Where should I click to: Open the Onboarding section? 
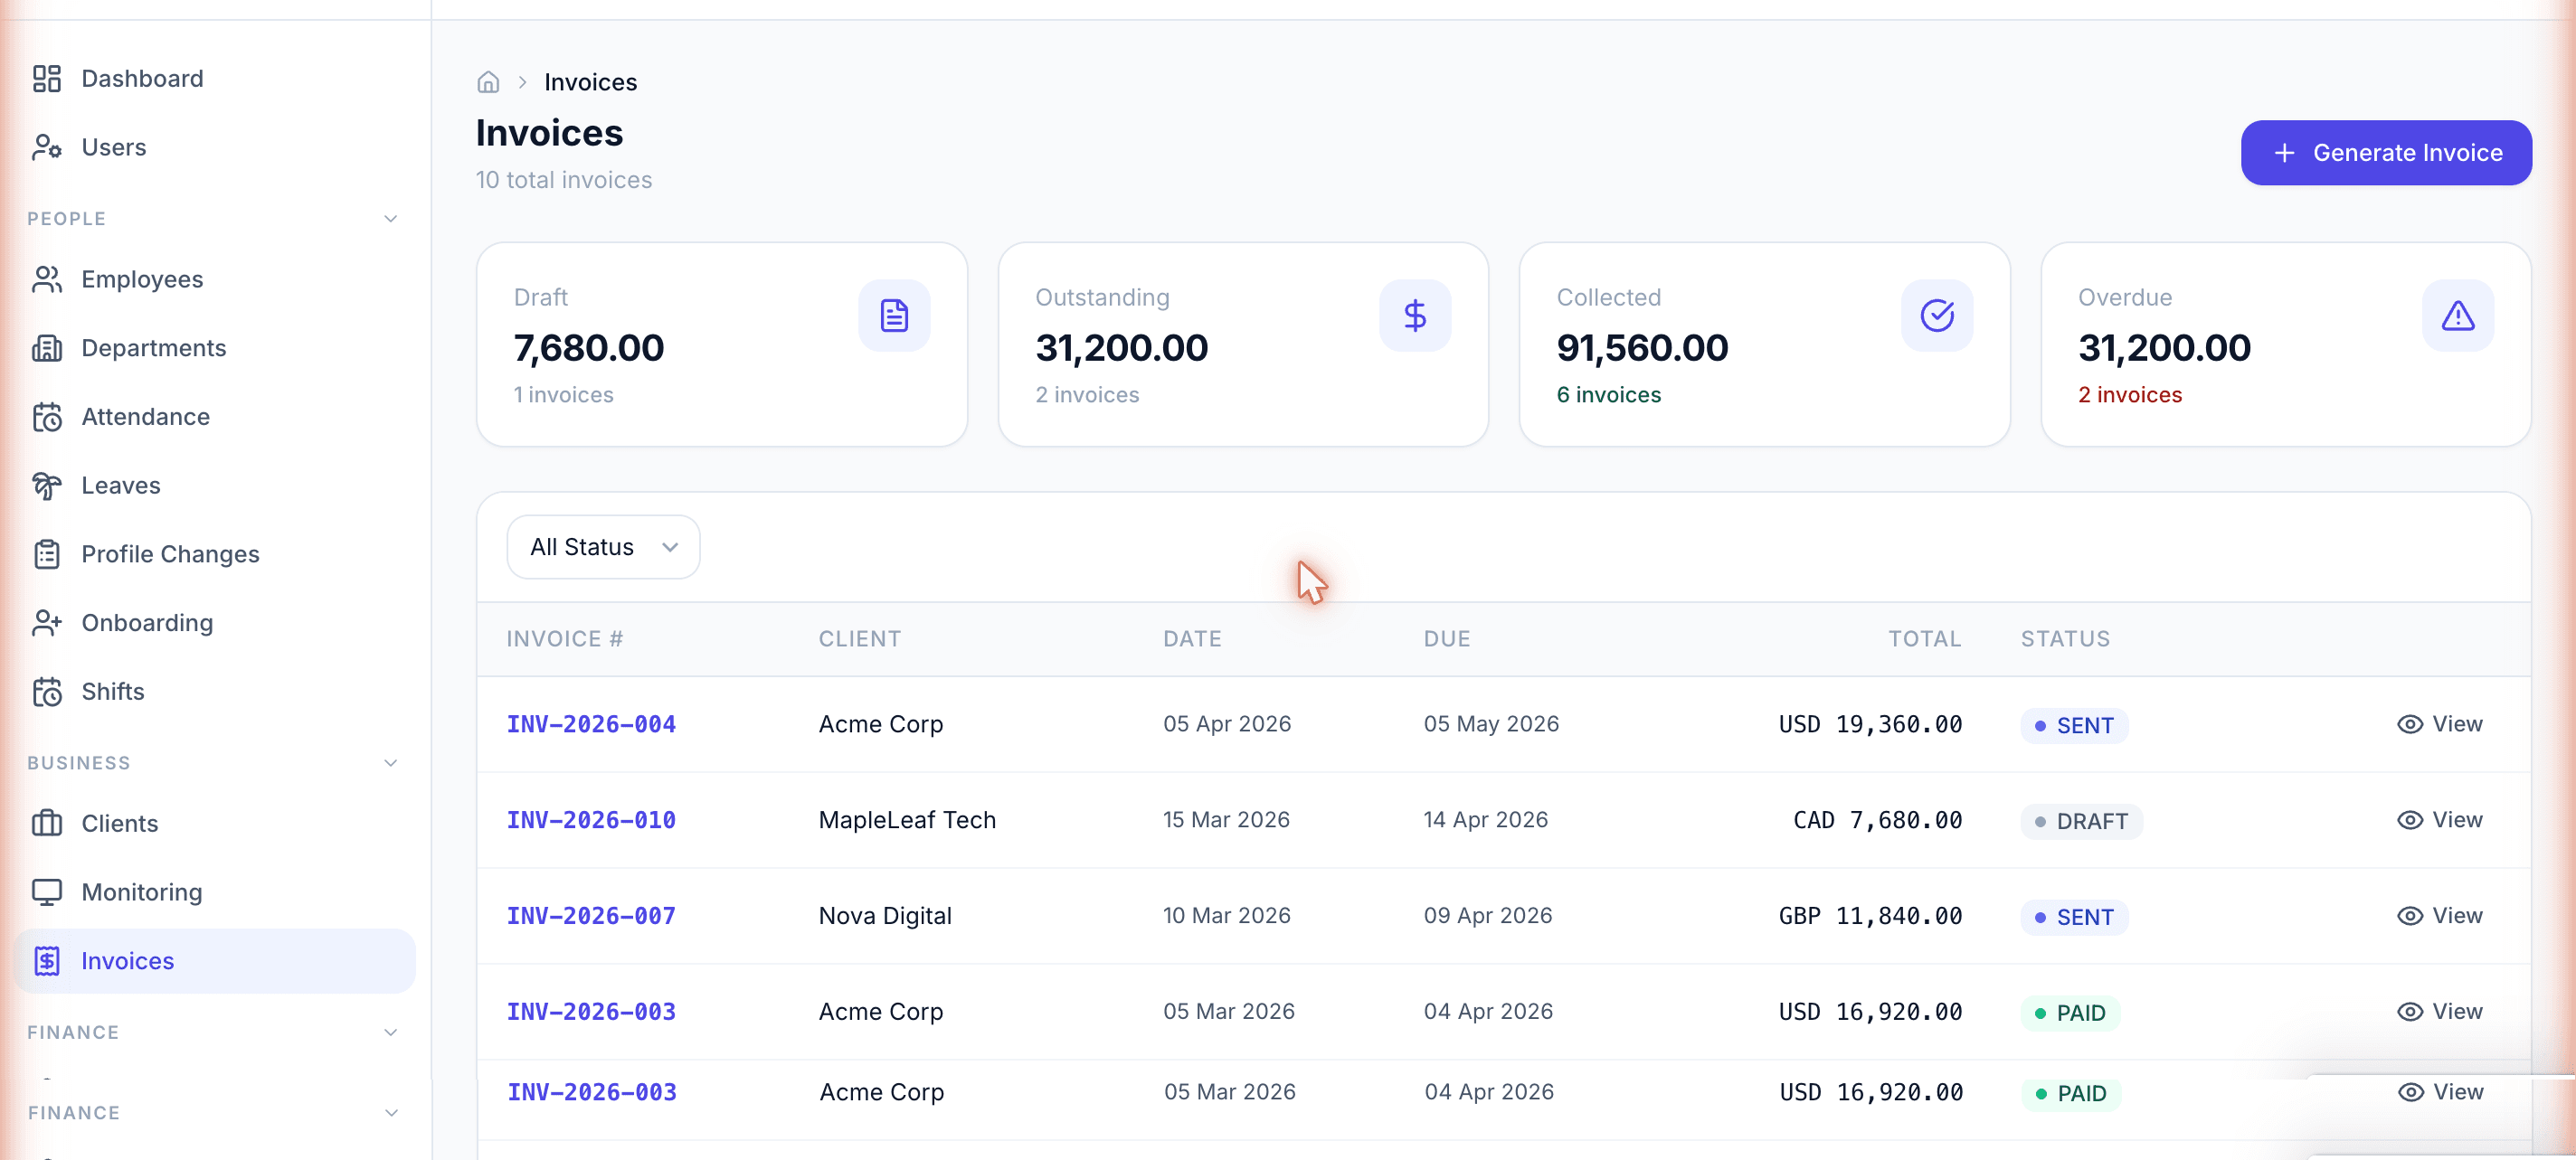[214, 623]
